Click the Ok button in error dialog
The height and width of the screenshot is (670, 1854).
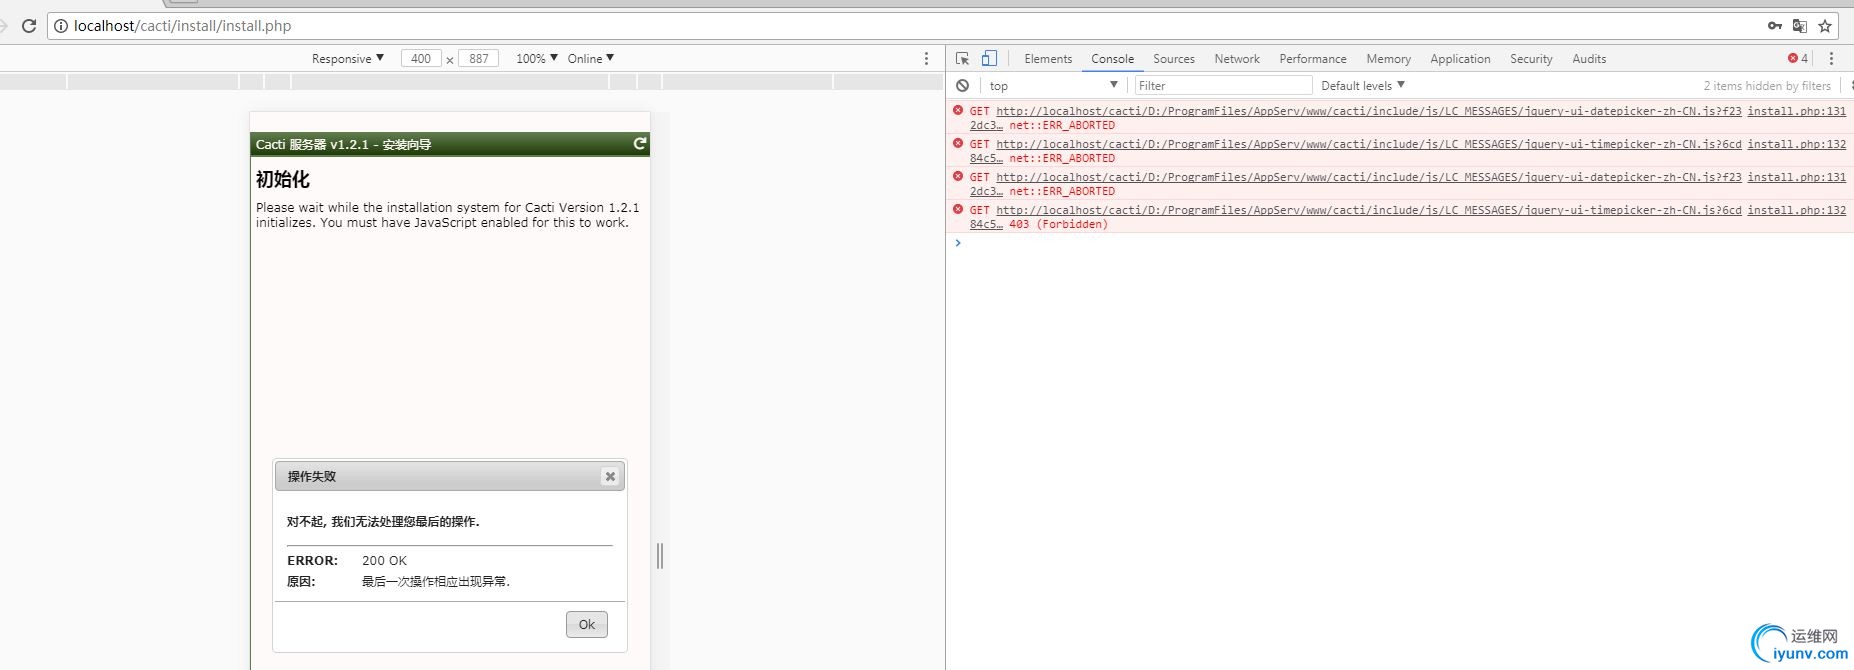pyautogui.click(x=587, y=625)
